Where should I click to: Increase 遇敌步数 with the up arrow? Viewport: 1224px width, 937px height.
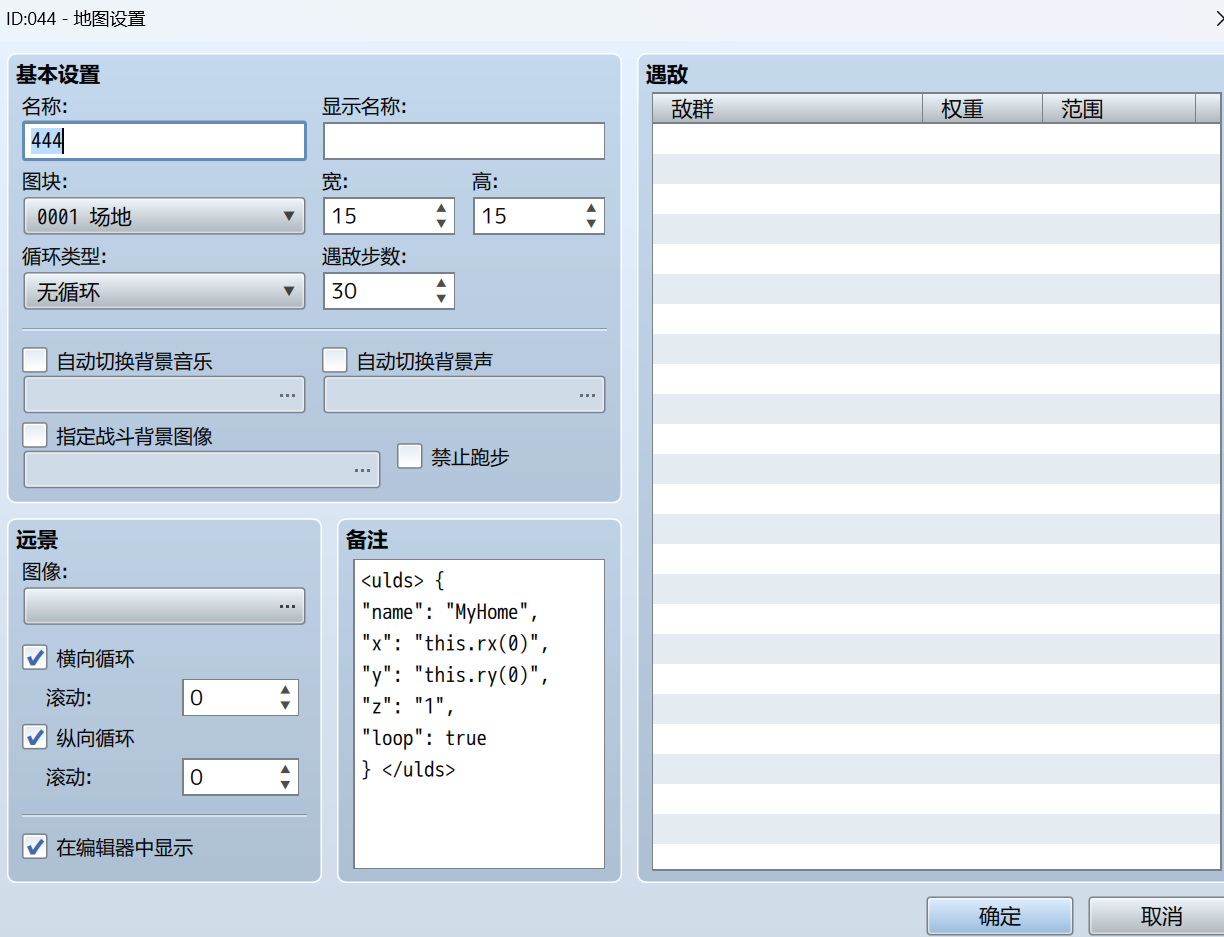(441, 283)
